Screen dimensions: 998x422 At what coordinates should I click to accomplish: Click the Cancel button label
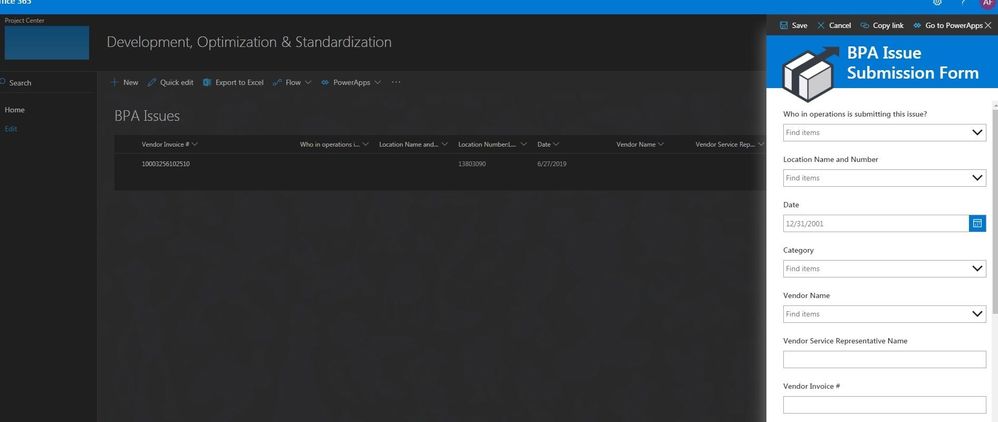coord(840,25)
